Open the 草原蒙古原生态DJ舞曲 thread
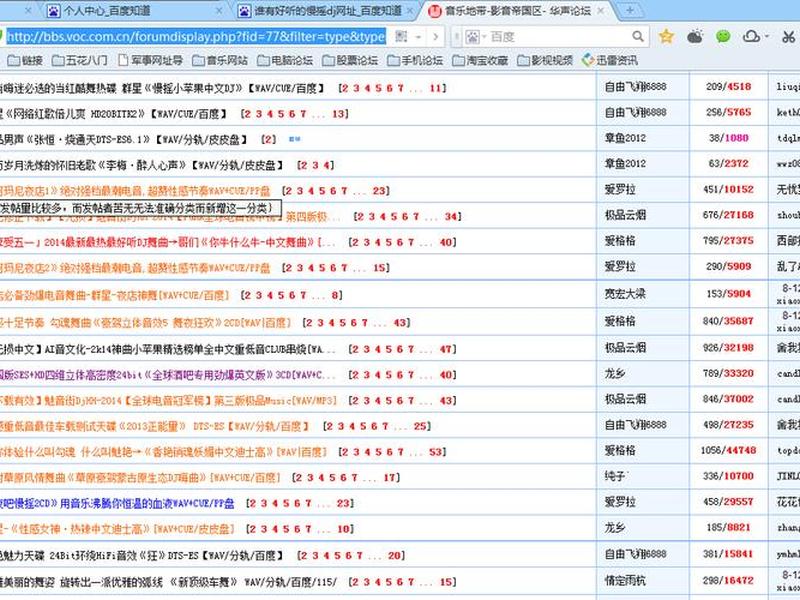800x600 pixels. [140, 478]
